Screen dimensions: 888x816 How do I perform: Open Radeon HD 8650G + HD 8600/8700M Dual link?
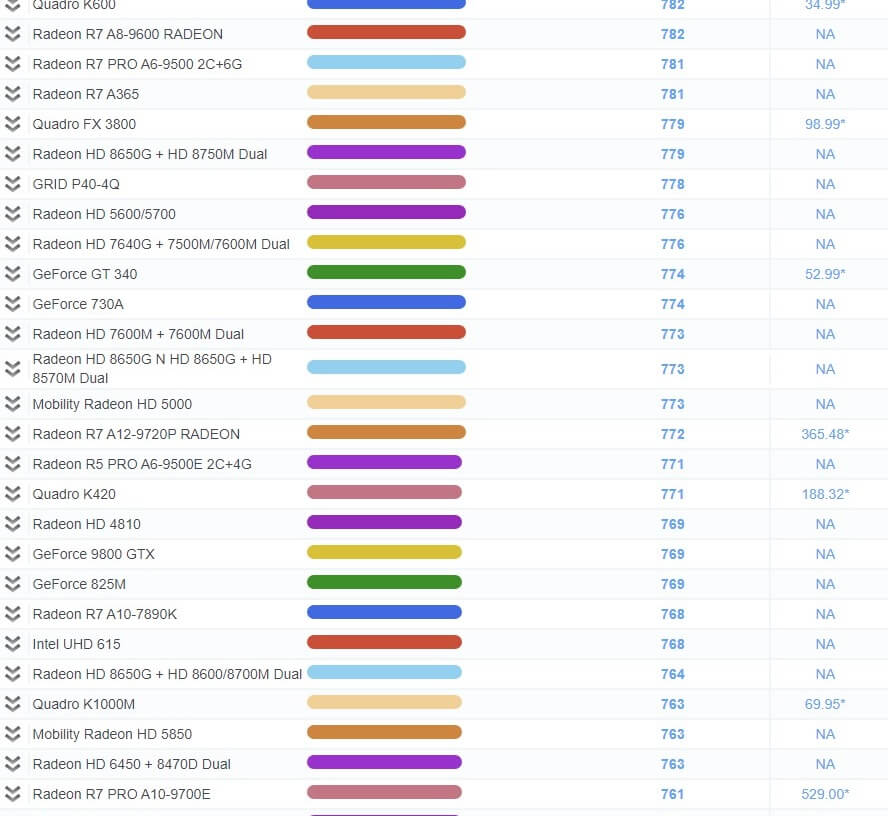pyautogui.click(x=167, y=674)
